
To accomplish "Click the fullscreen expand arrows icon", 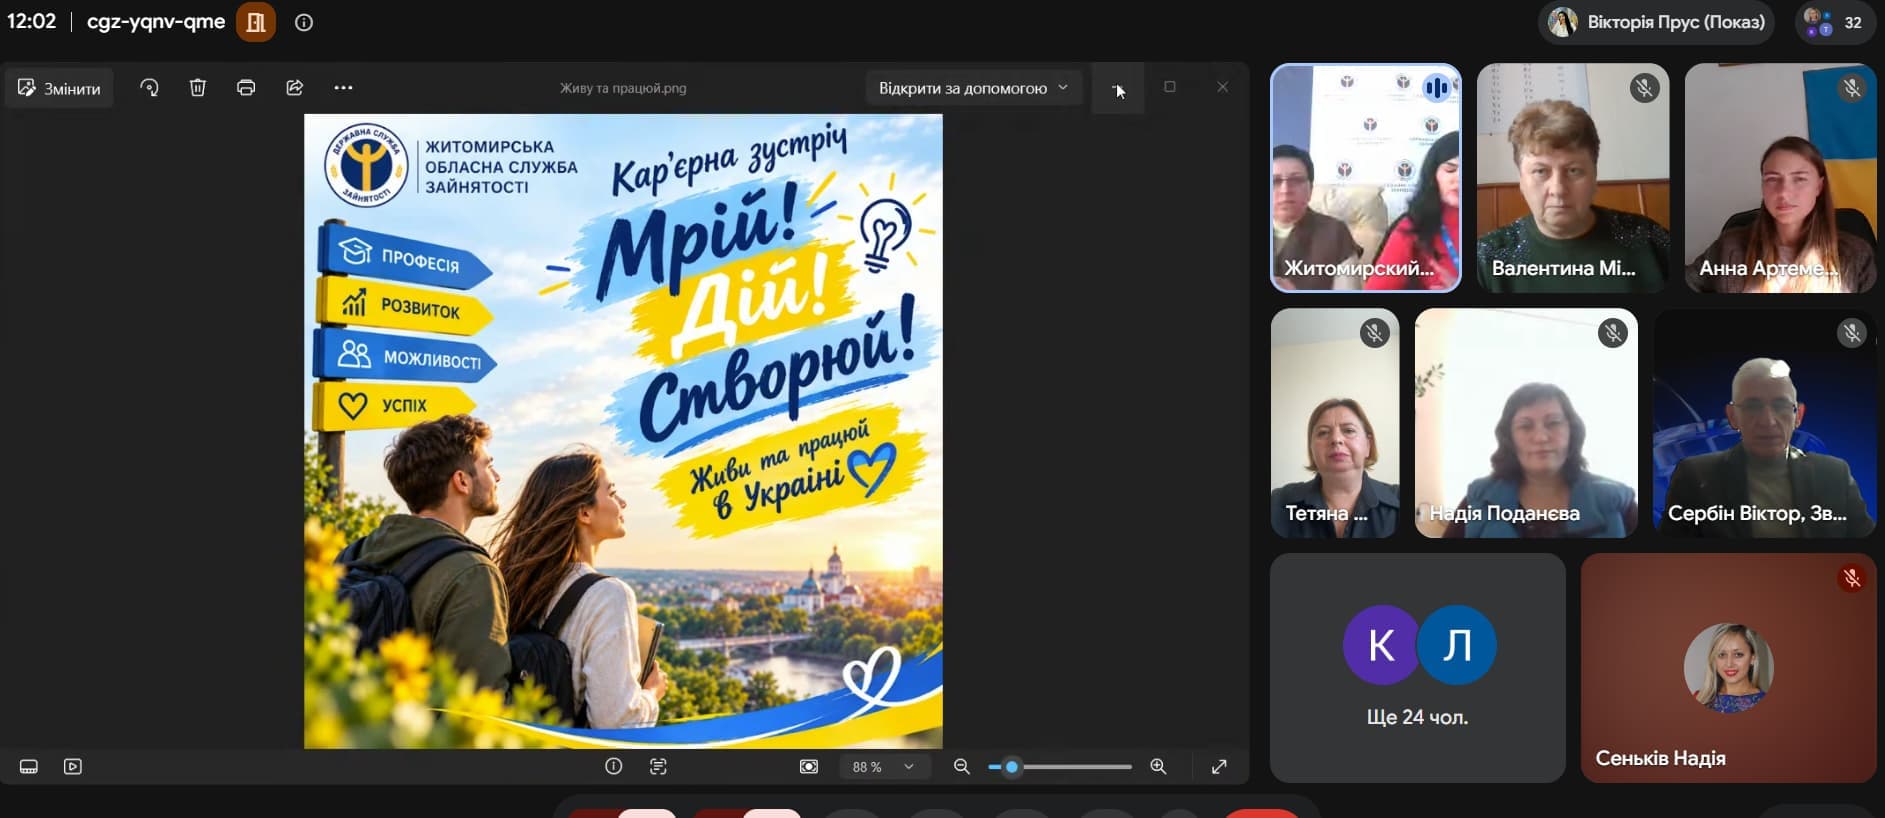I will coord(1219,766).
